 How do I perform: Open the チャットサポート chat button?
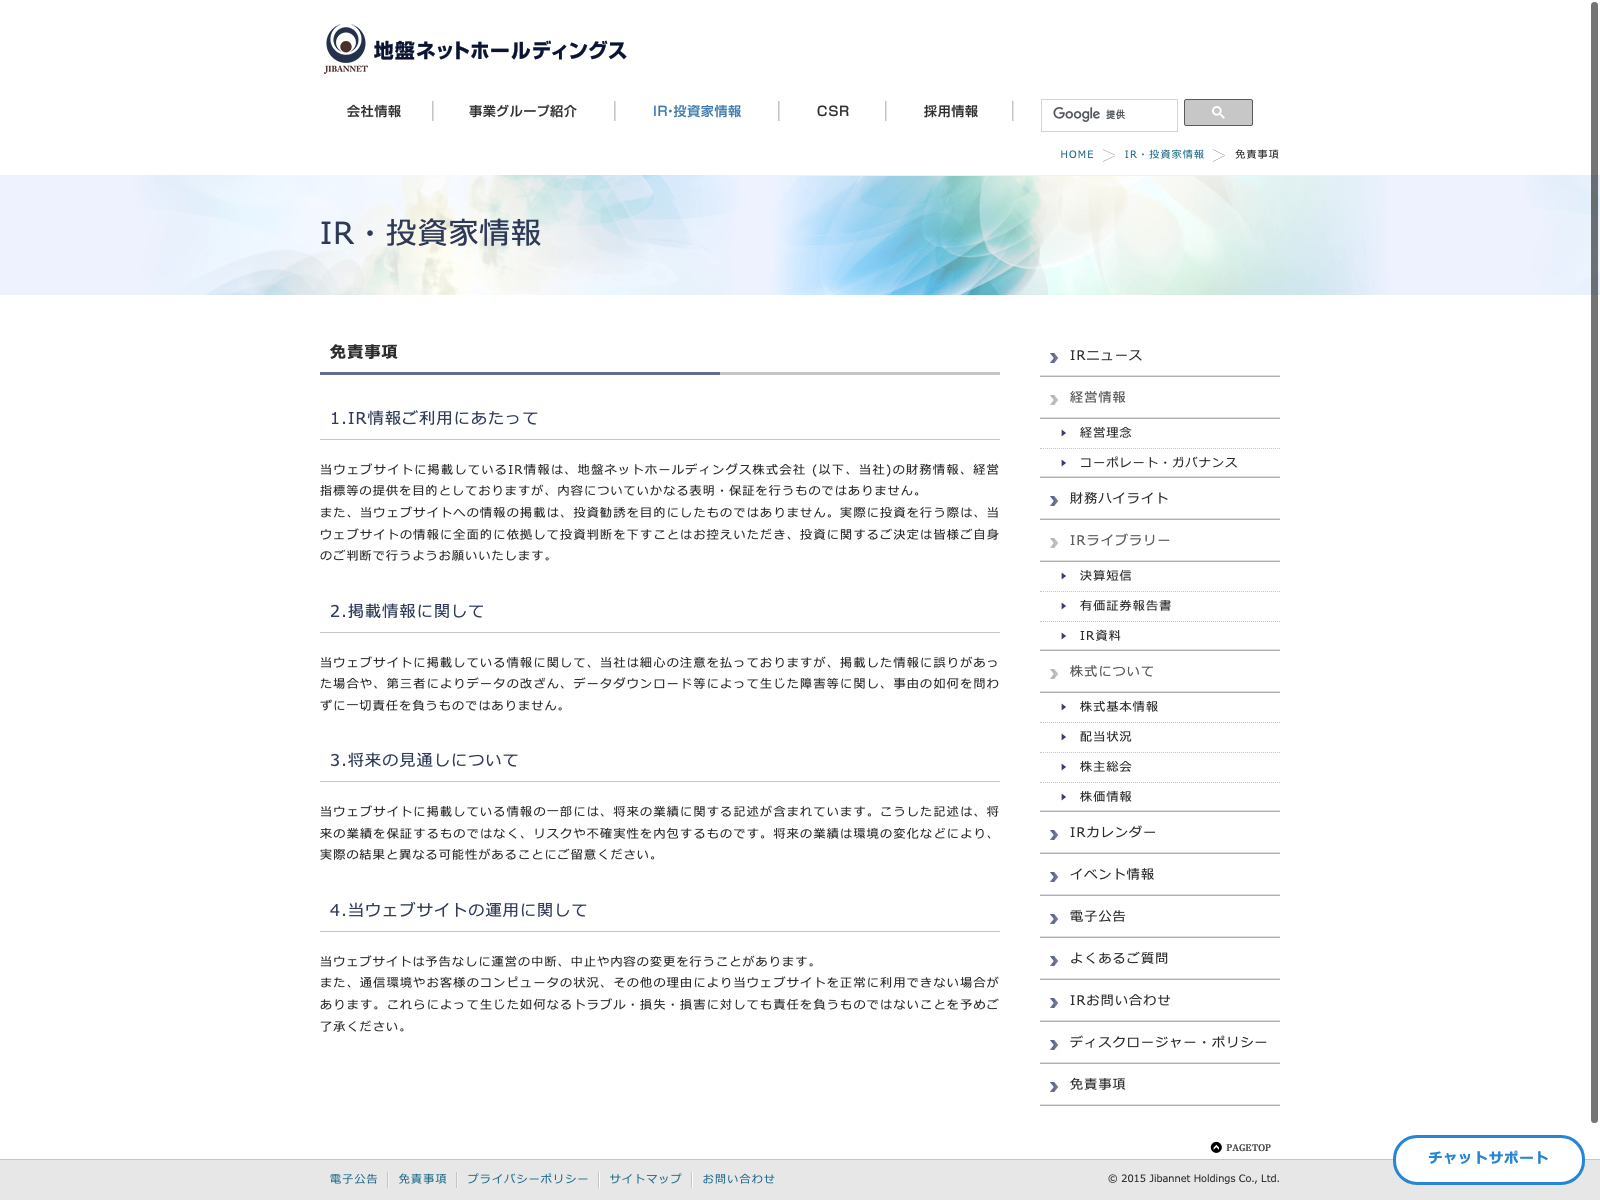(1488, 1159)
